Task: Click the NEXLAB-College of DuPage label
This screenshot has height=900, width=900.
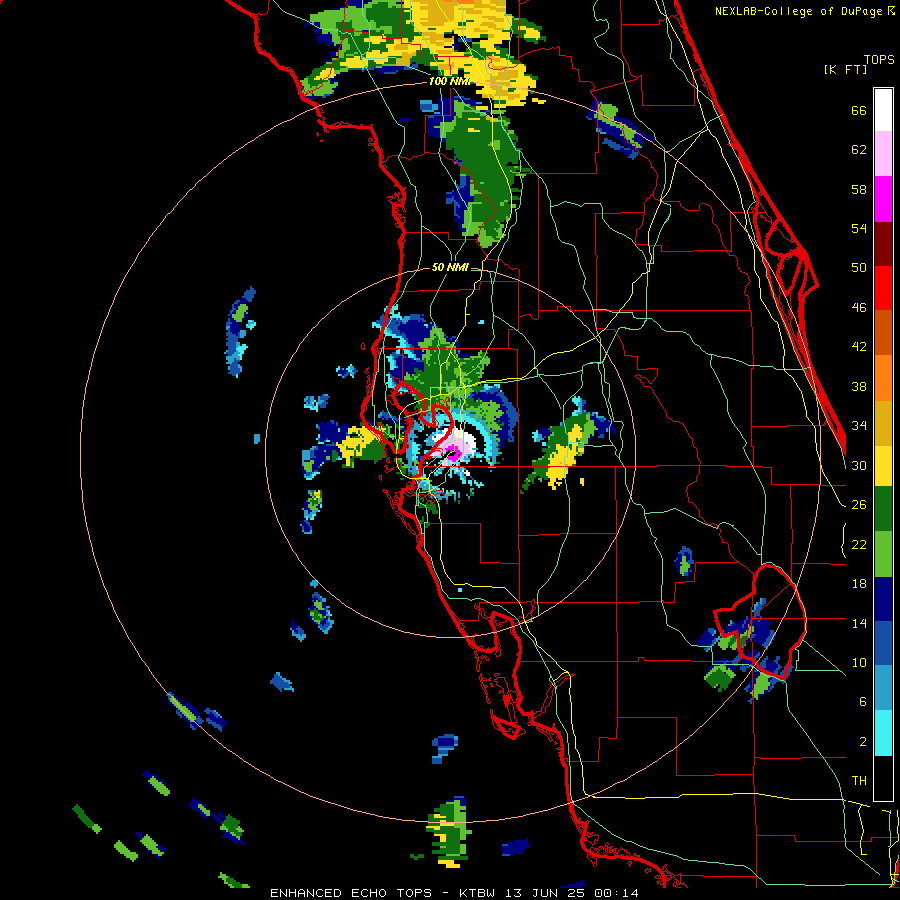Action: pyautogui.click(x=805, y=11)
